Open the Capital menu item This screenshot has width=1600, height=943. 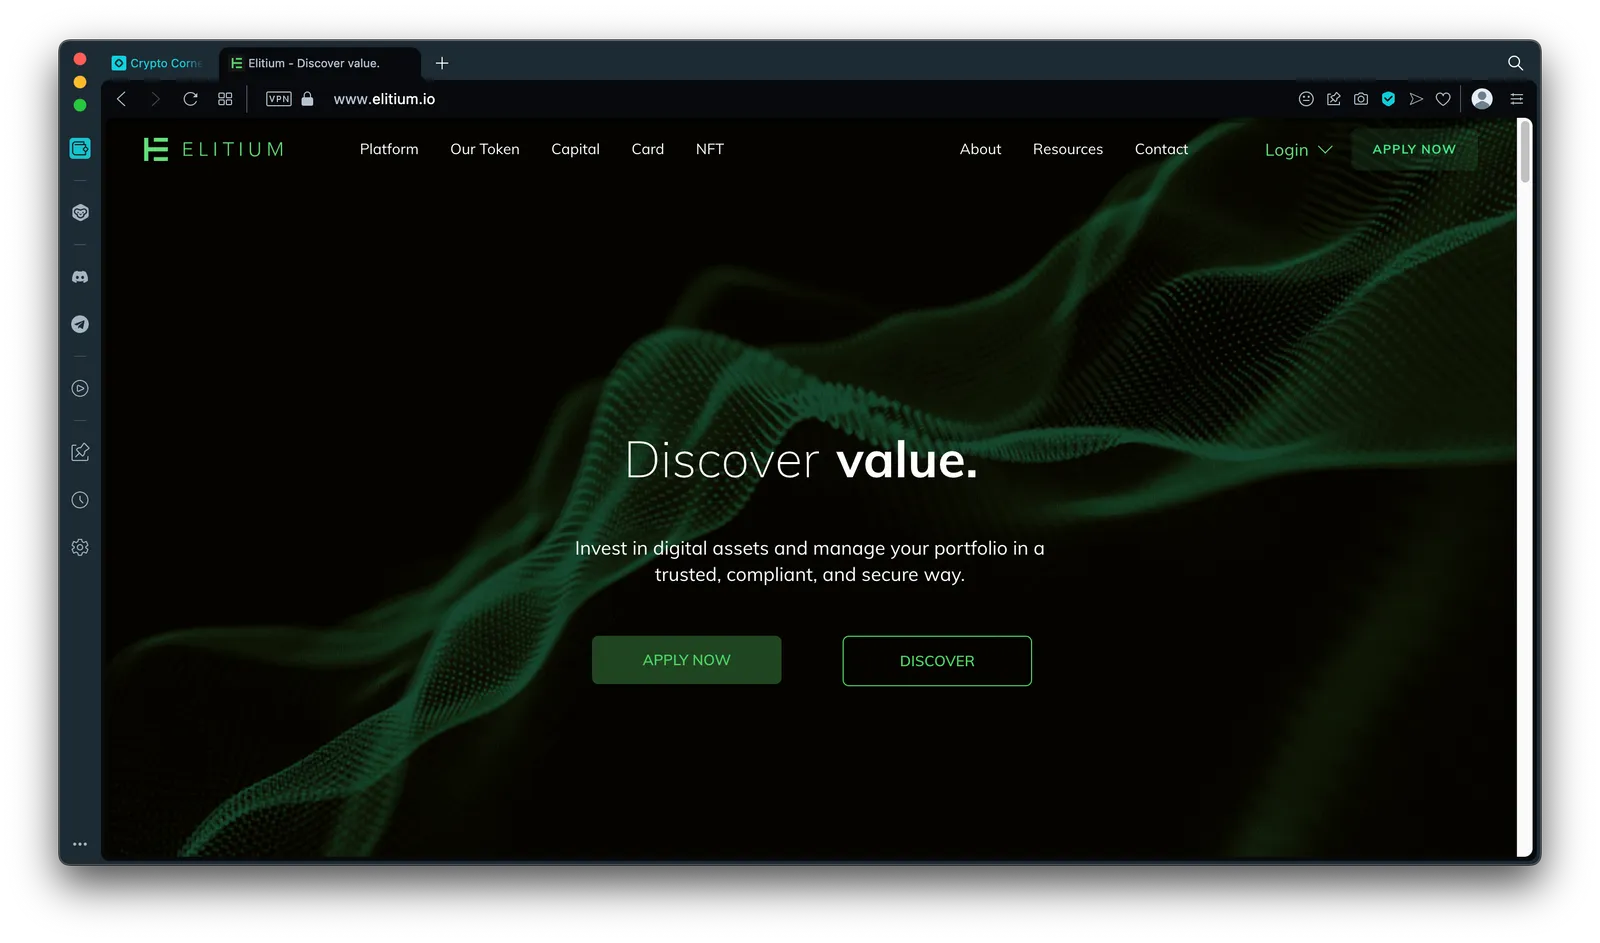[x=575, y=149]
